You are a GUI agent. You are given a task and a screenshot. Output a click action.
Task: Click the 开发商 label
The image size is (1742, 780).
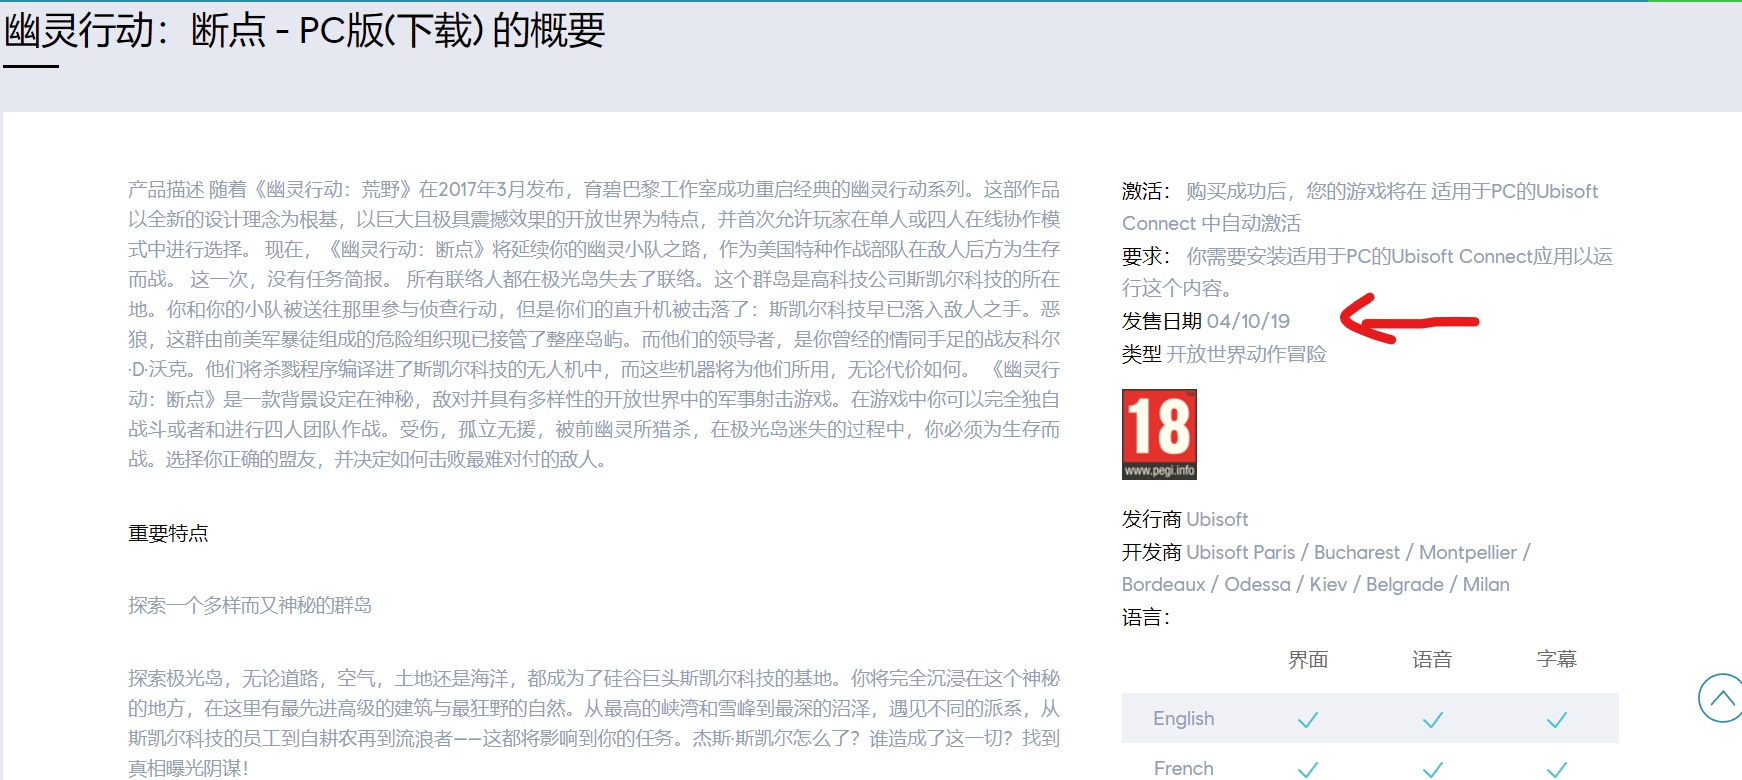[x=1152, y=552]
